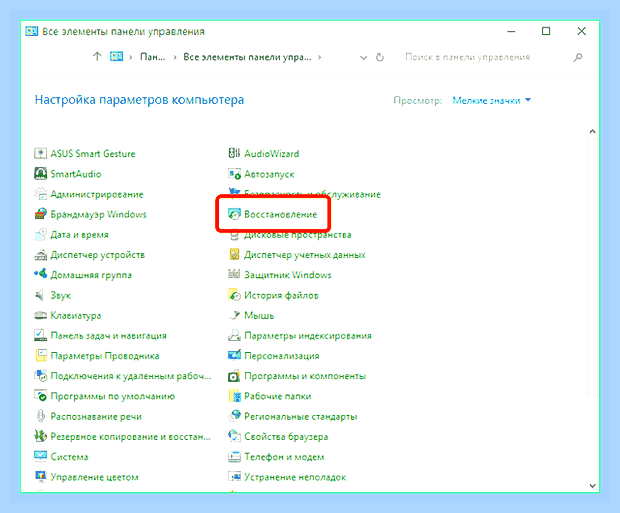Open the Восстановление recovery icon
Image resolution: width=620 pixels, height=513 pixels.
[234, 214]
